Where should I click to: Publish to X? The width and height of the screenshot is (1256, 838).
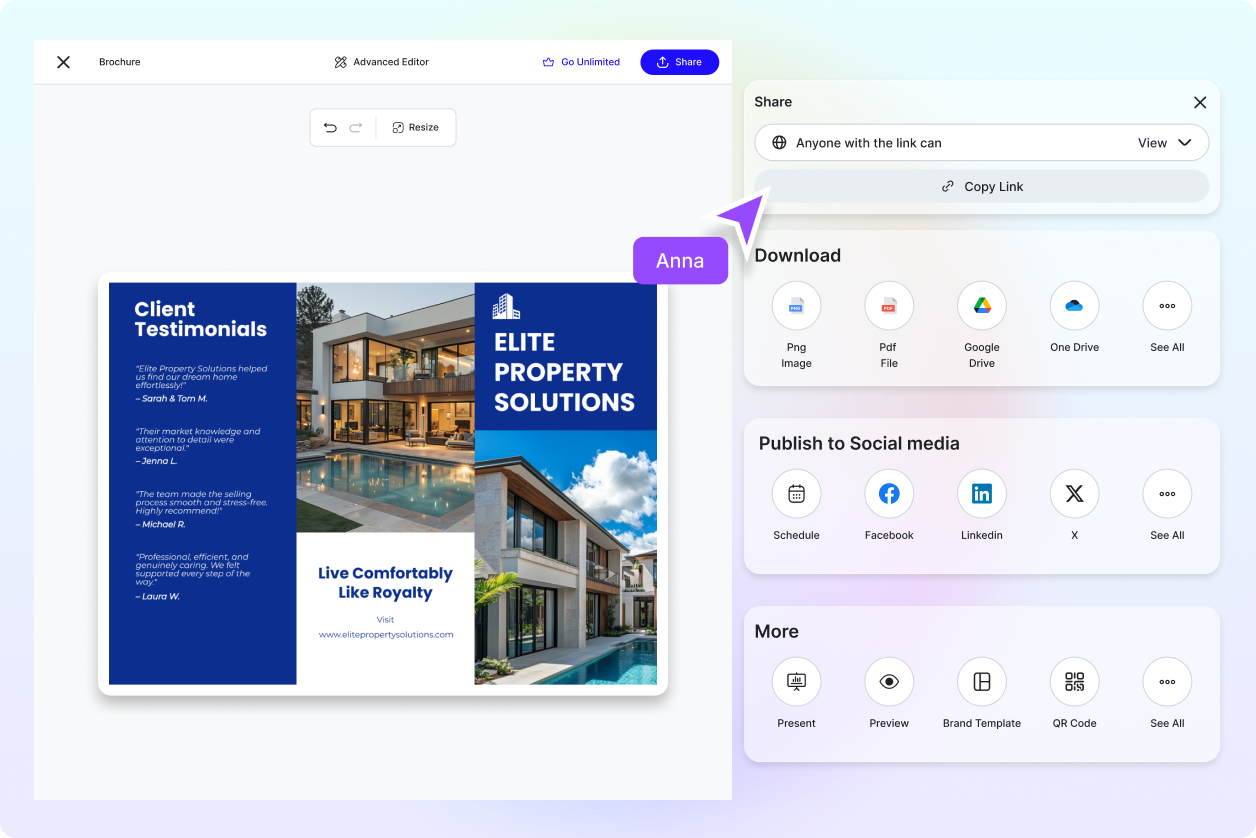pyautogui.click(x=1074, y=494)
